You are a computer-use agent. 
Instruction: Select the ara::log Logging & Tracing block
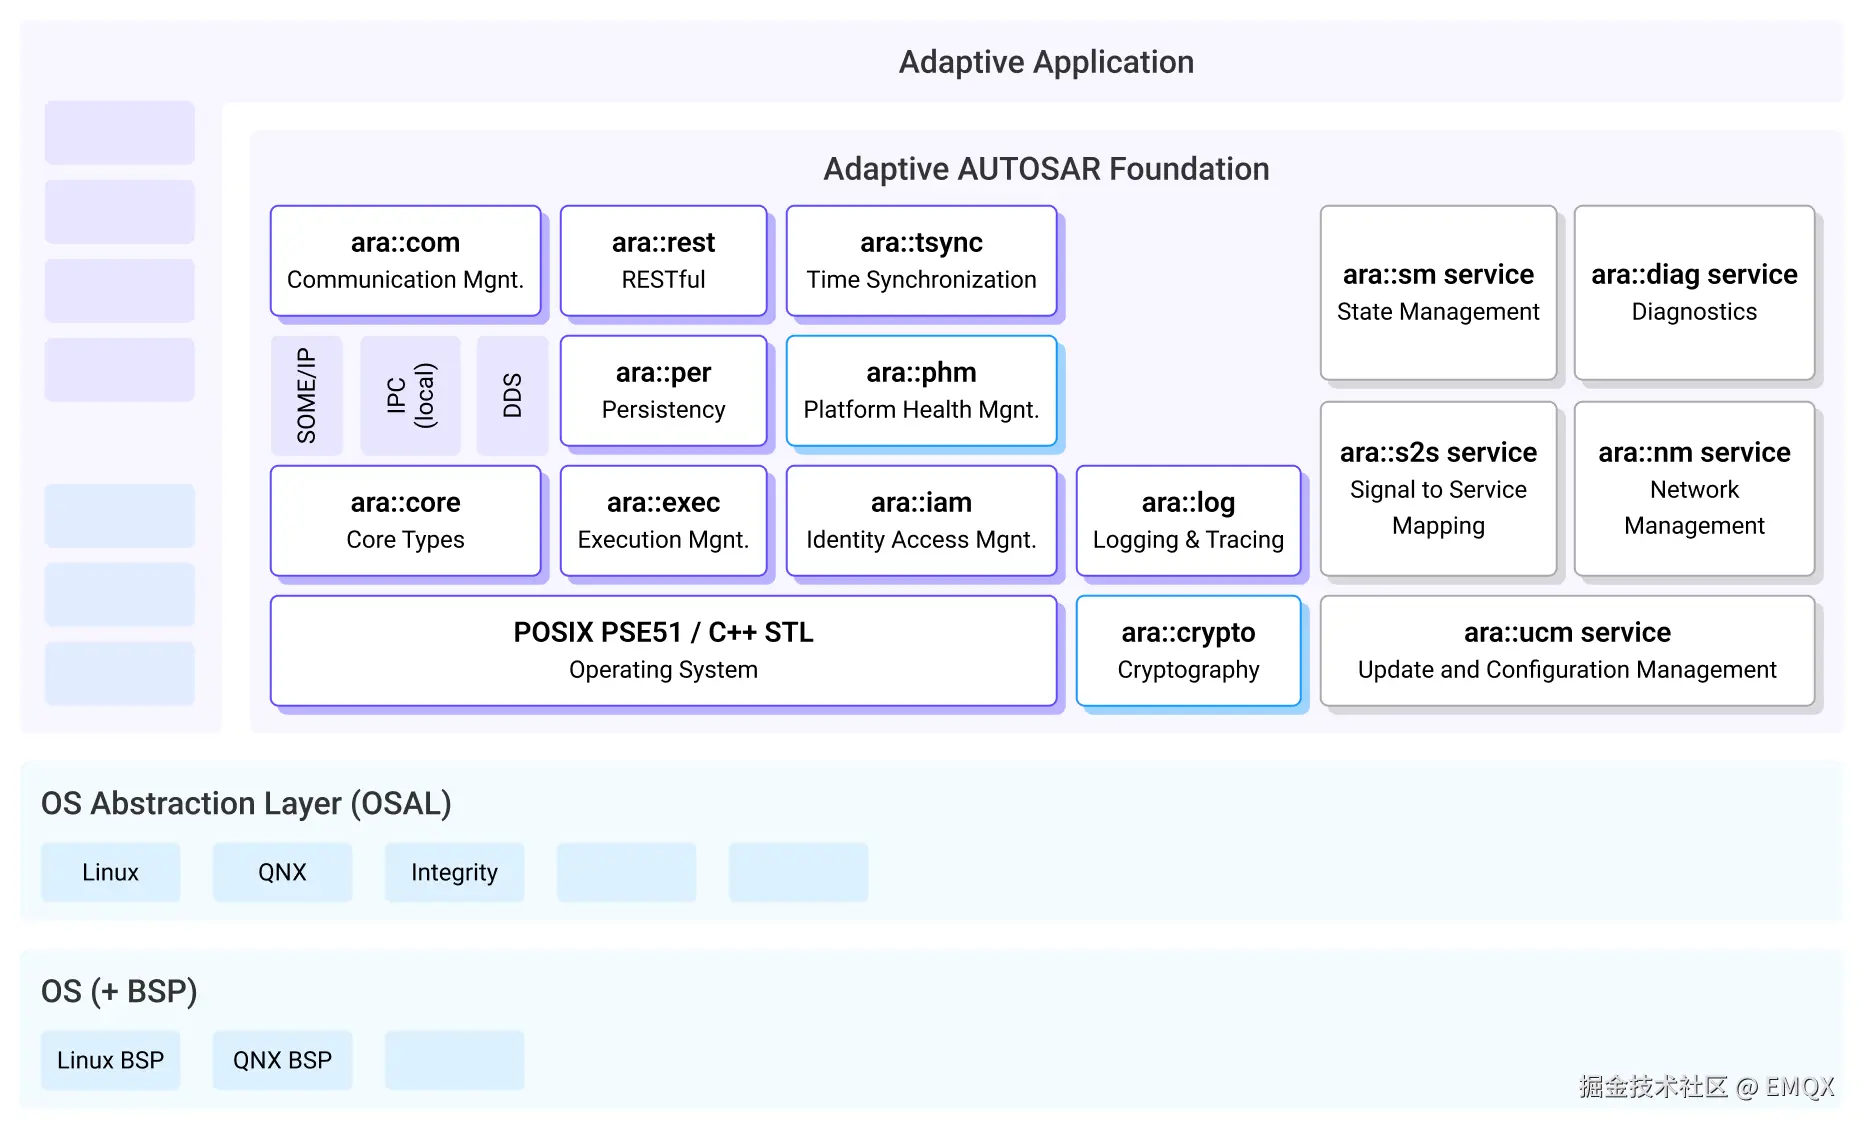point(1188,521)
